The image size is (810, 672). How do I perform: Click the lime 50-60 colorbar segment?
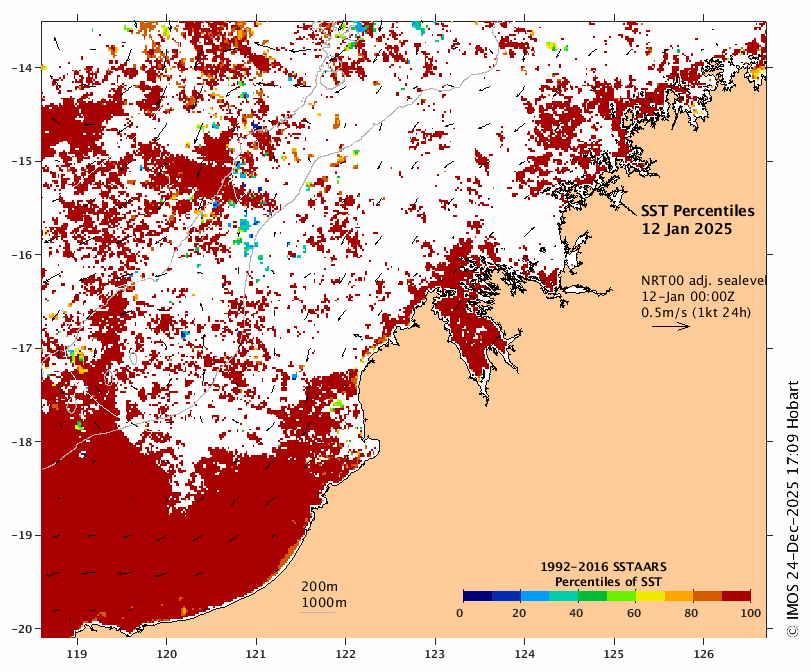point(621,596)
